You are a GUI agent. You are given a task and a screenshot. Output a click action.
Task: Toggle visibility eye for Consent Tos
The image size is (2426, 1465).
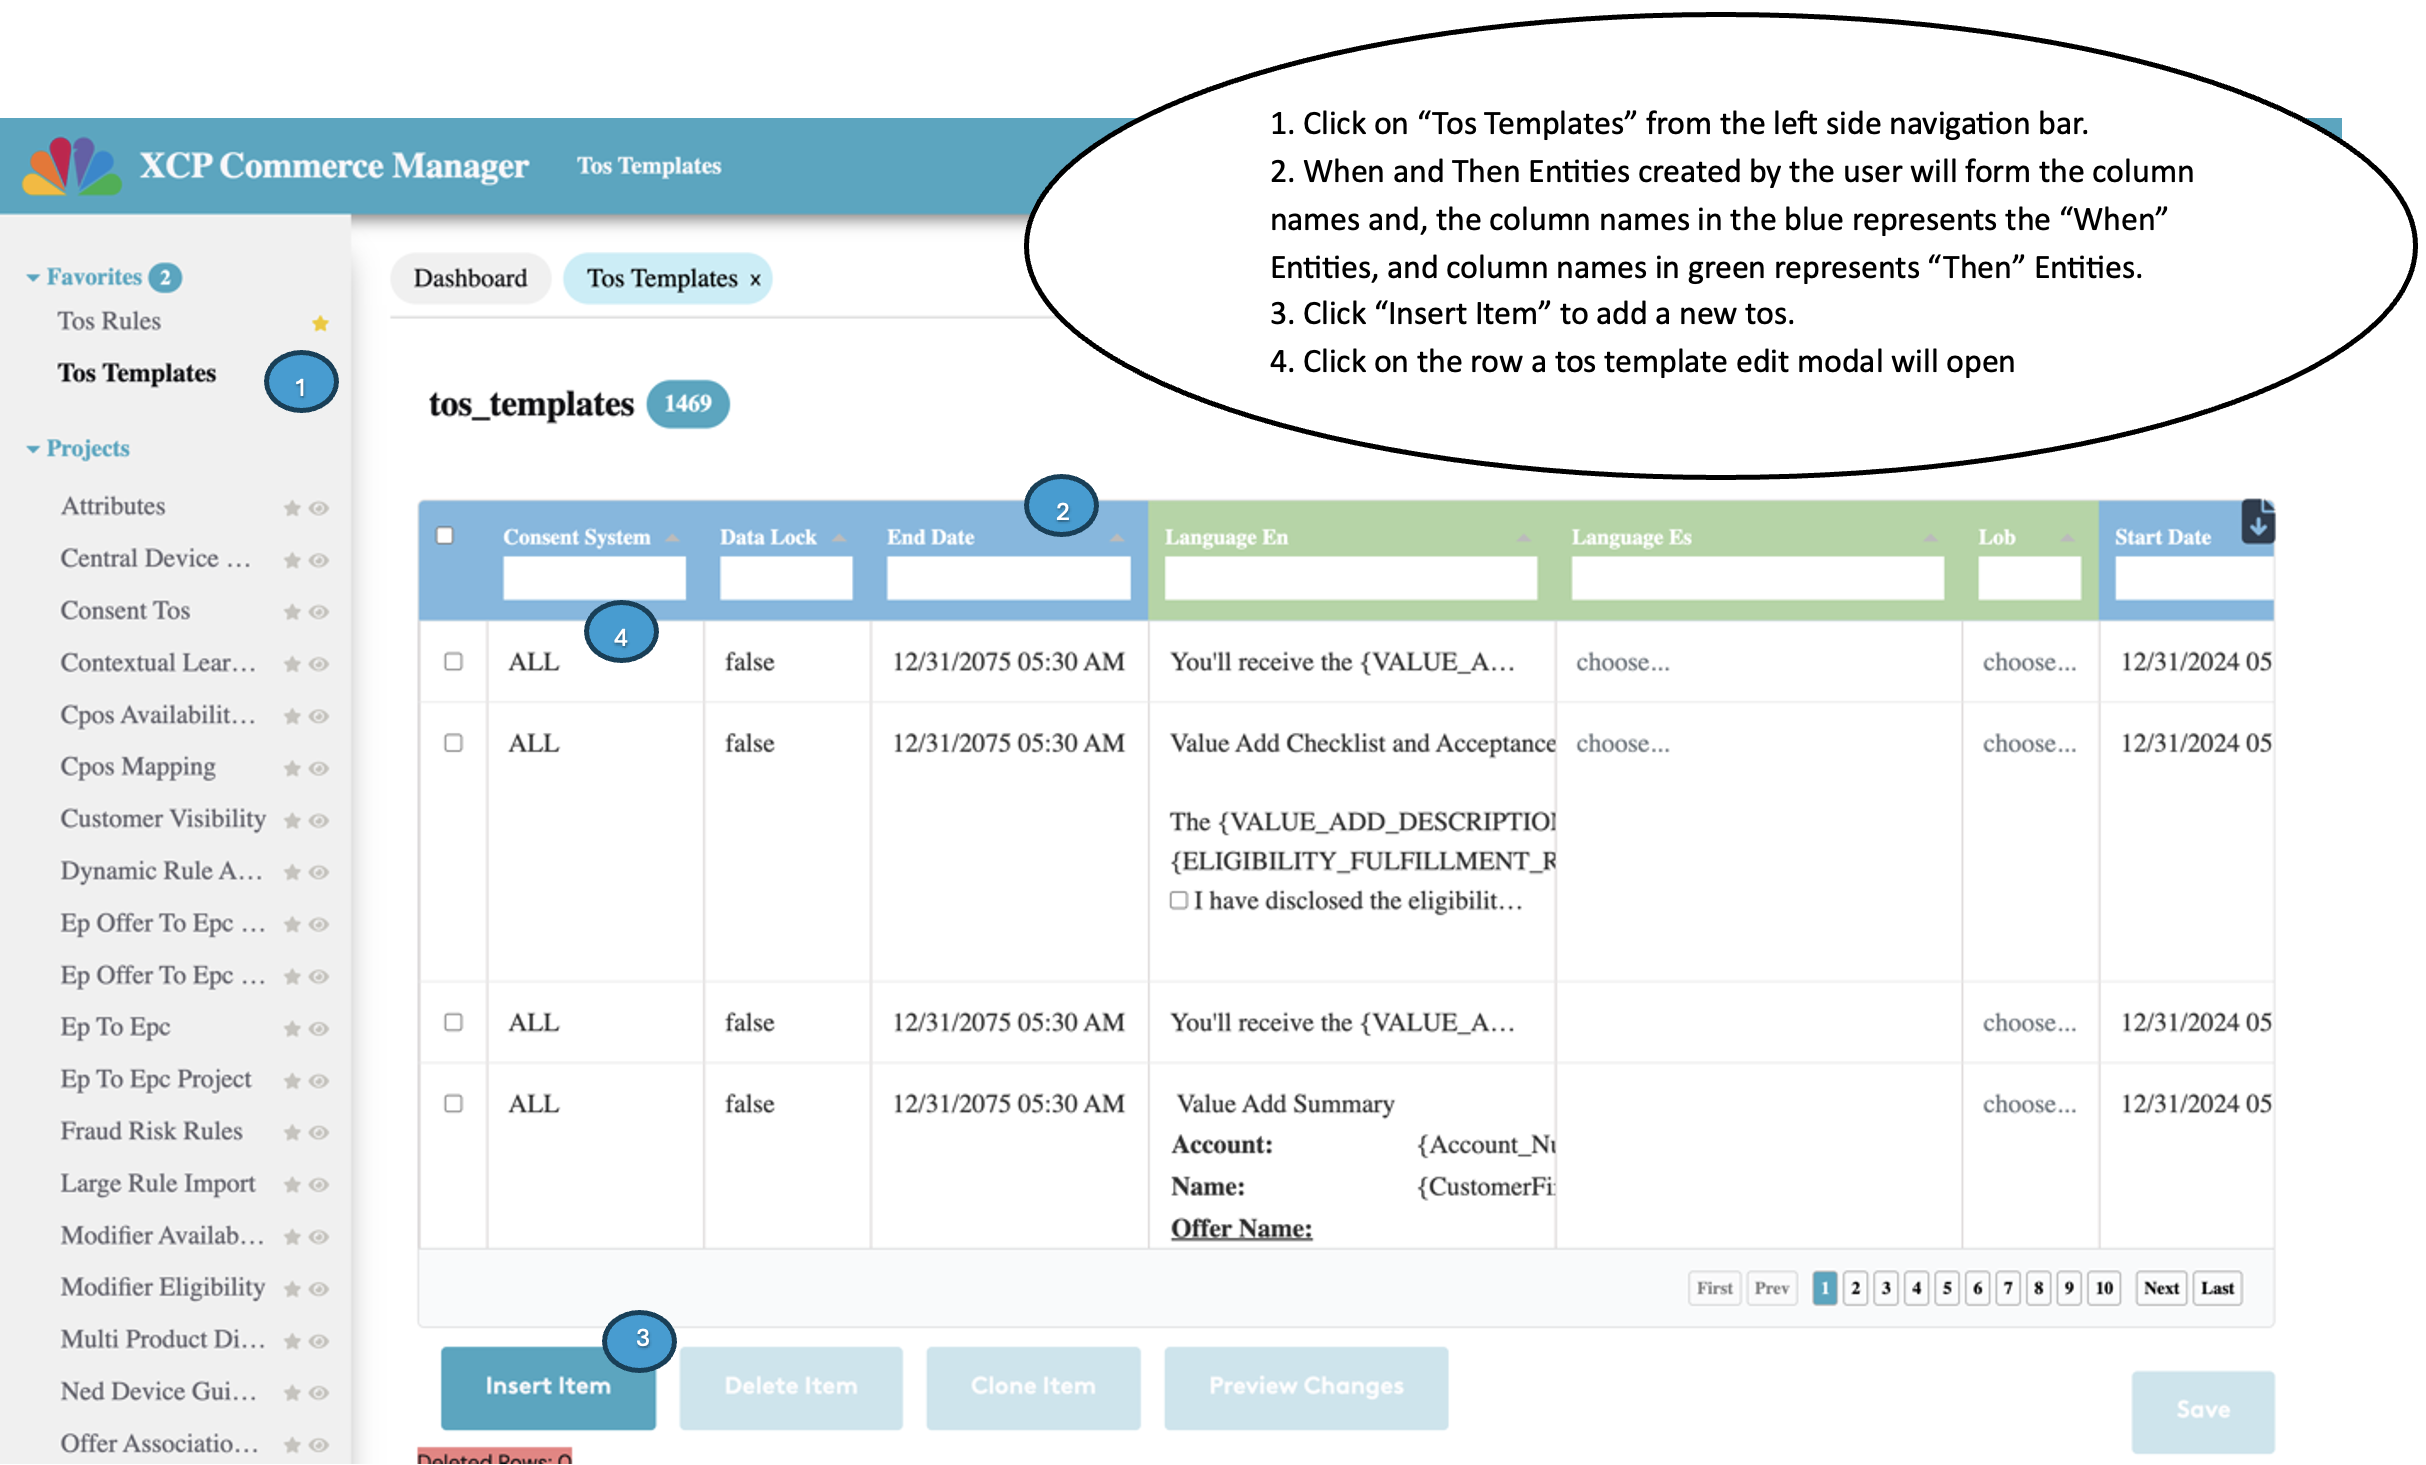point(319,612)
